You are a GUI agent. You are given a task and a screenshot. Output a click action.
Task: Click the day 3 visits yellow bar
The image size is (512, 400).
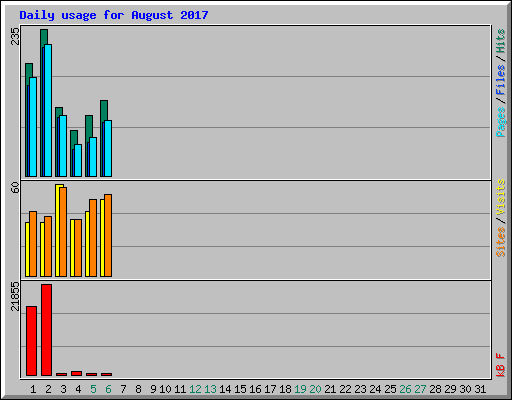click(x=57, y=231)
